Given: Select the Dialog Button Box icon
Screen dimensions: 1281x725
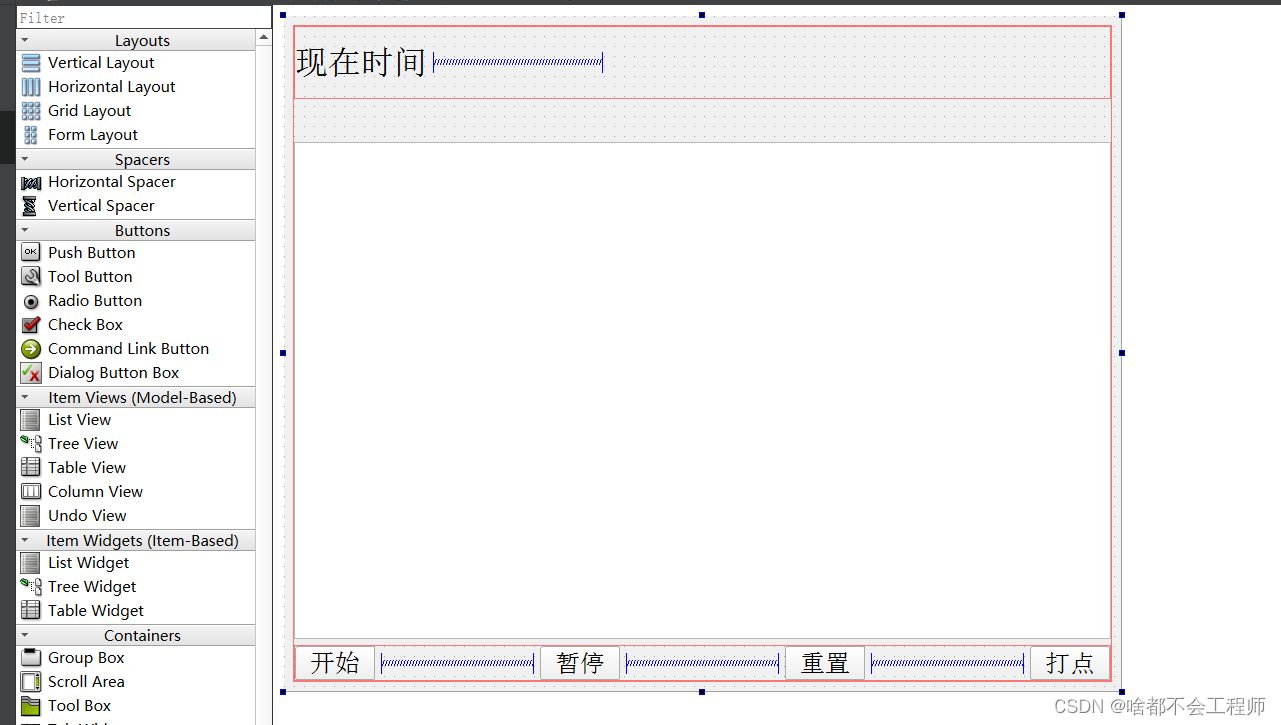Looking at the screenshot, I should pyautogui.click(x=31, y=372).
